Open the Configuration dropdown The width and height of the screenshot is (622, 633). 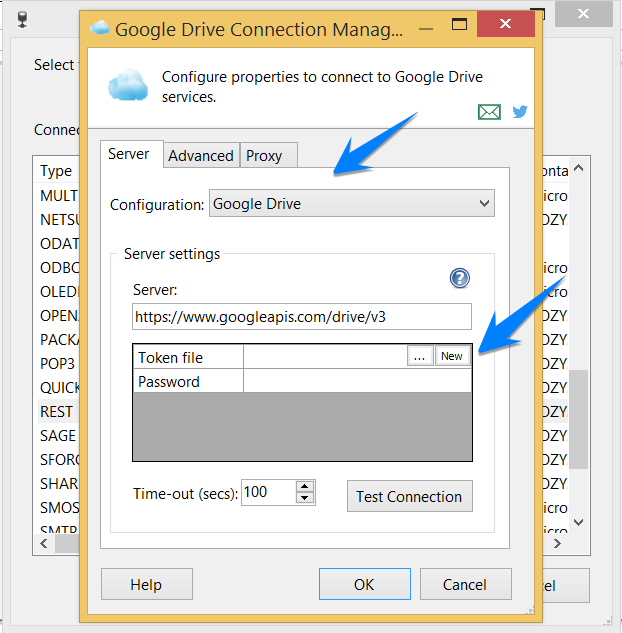(352, 203)
